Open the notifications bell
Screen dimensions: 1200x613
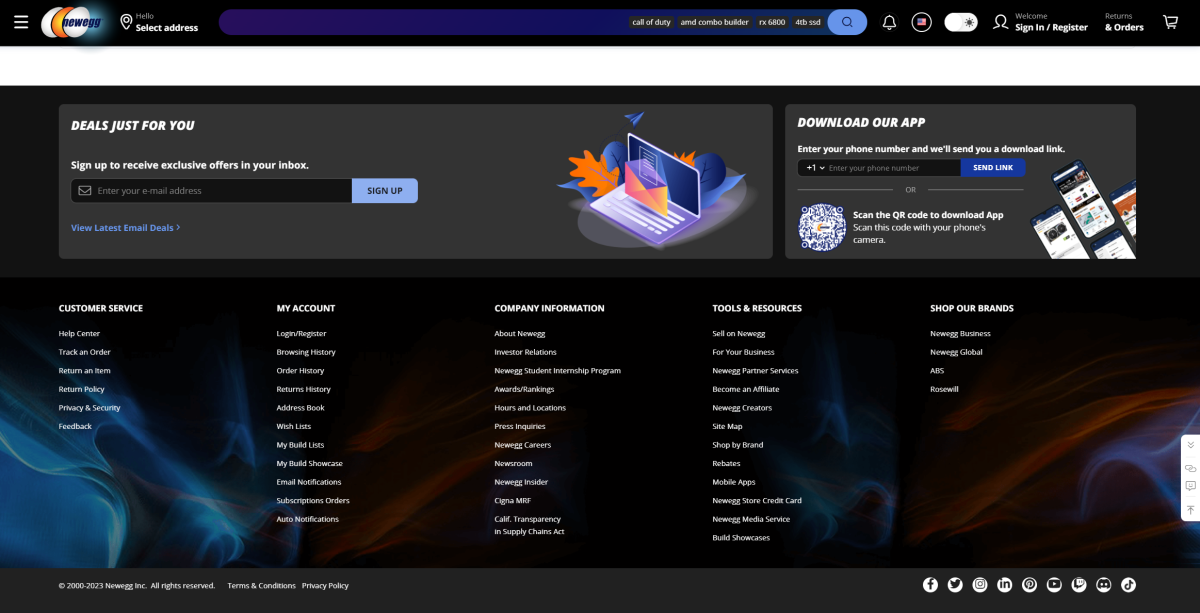point(889,22)
